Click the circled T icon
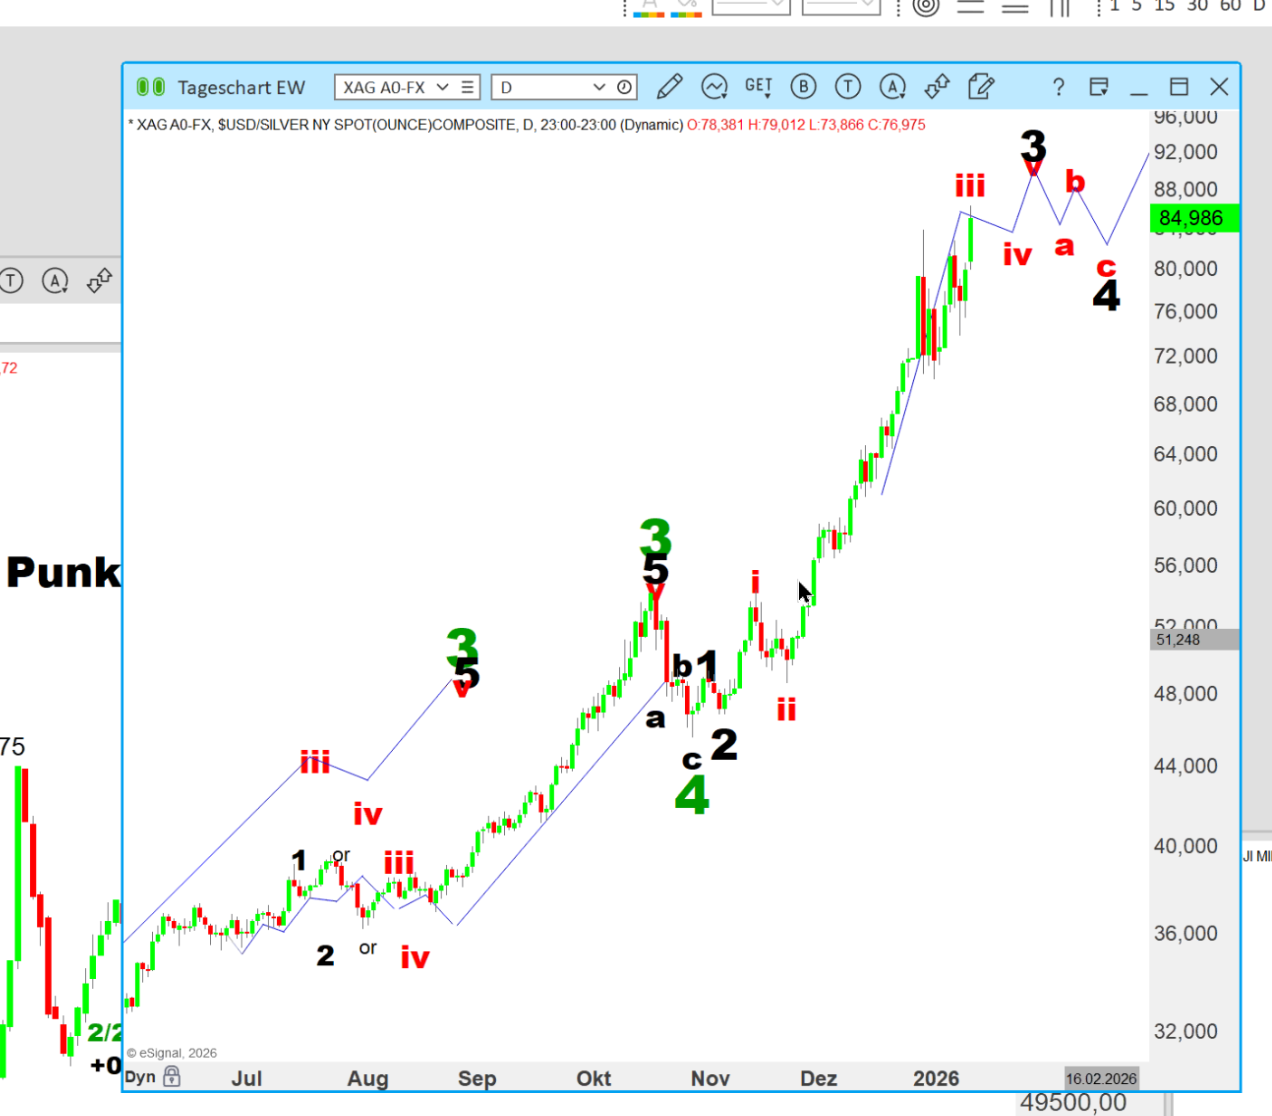Image resolution: width=1272 pixels, height=1116 pixels. [x=848, y=87]
